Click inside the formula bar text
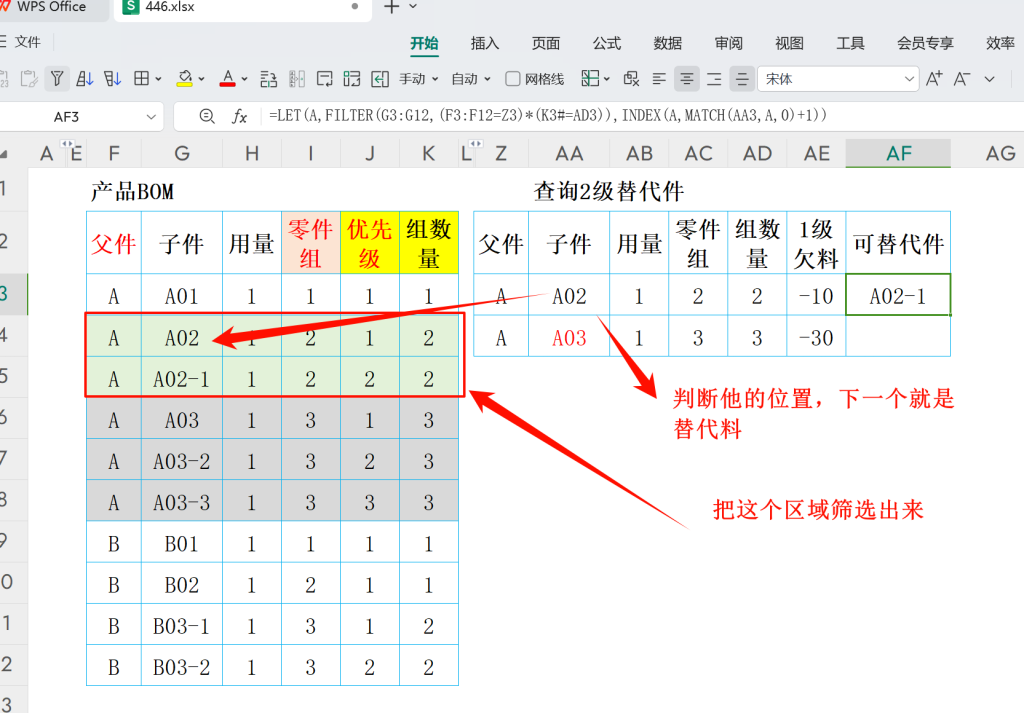 tap(547, 116)
